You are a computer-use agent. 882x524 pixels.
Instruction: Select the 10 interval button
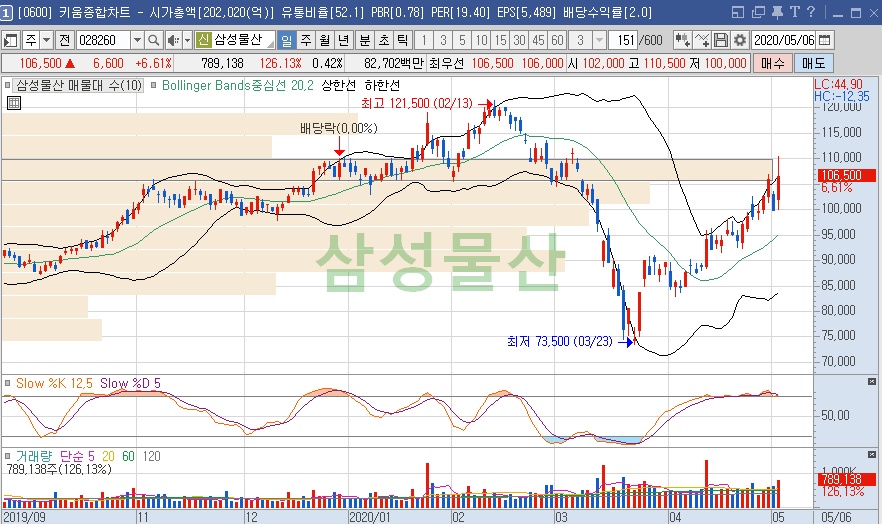[x=481, y=40]
